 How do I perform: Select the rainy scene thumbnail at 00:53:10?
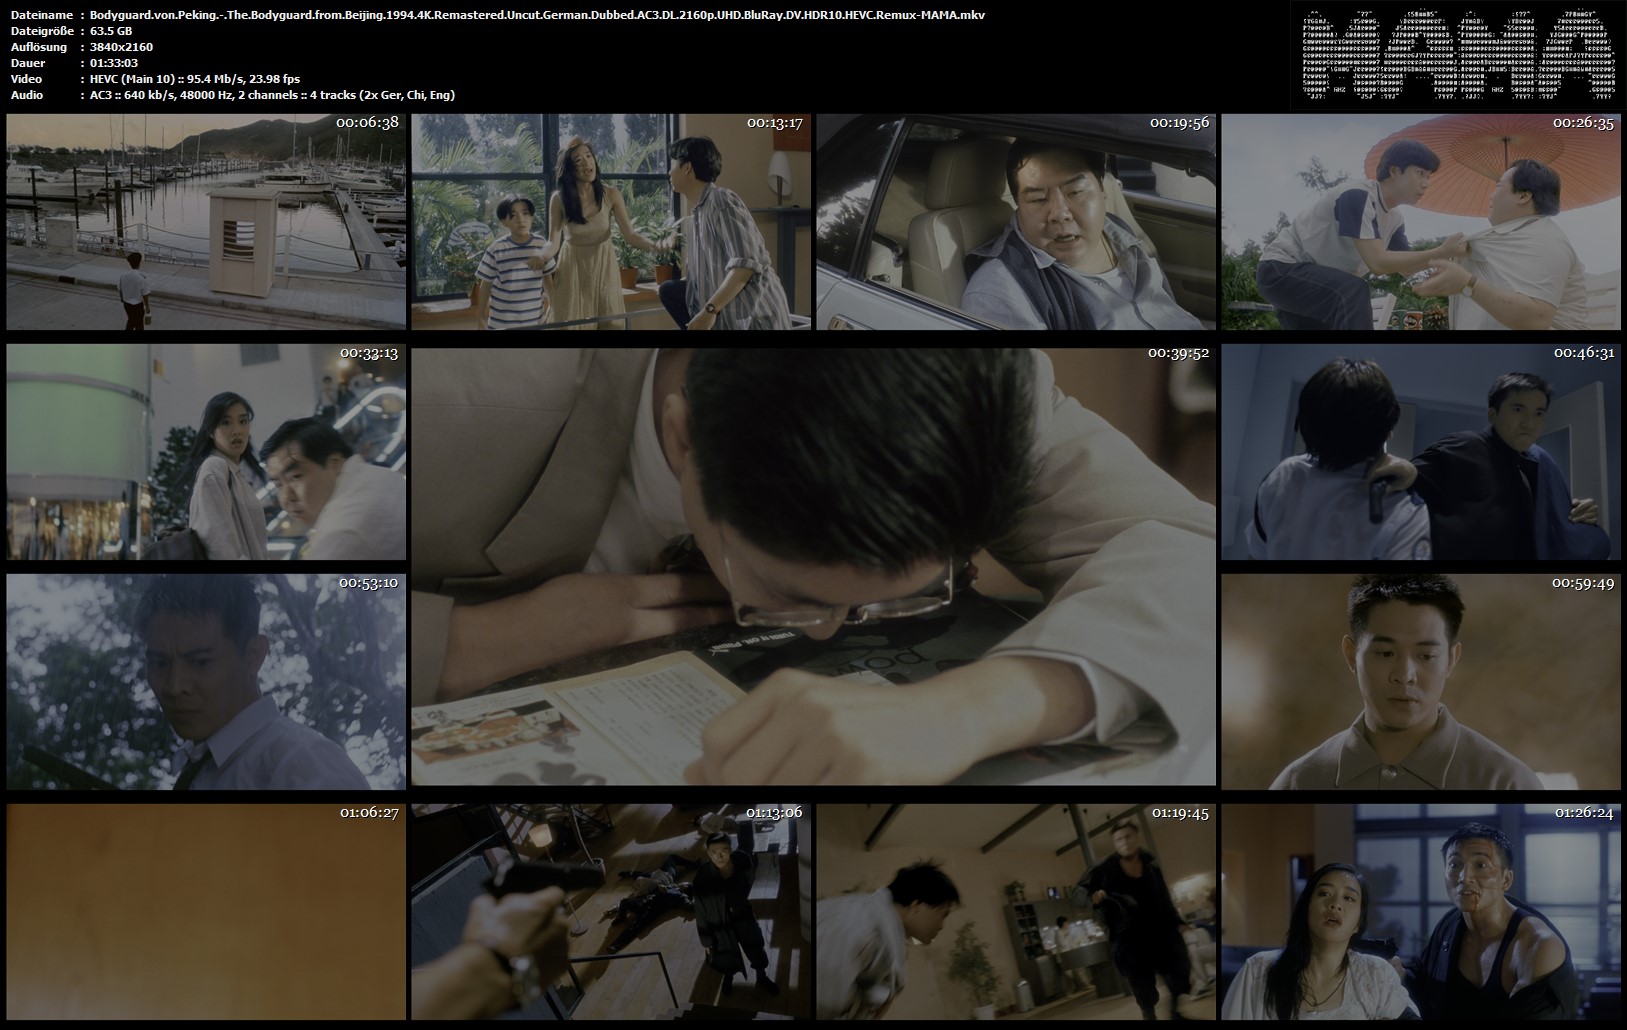click(x=206, y=682)
